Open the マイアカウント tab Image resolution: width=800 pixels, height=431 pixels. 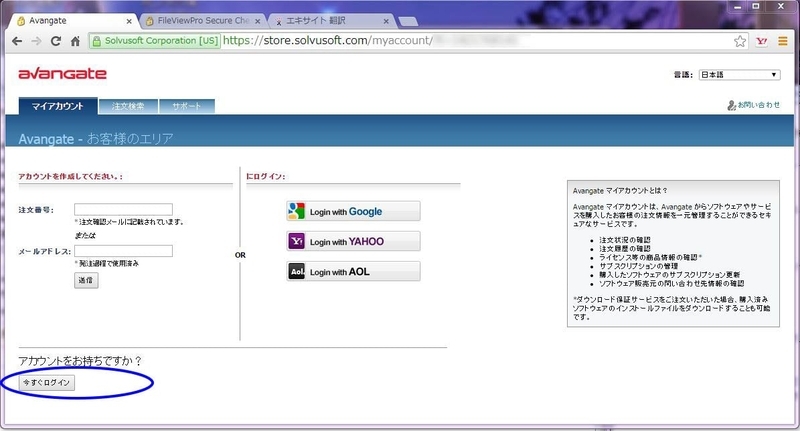tap(58, 106)
